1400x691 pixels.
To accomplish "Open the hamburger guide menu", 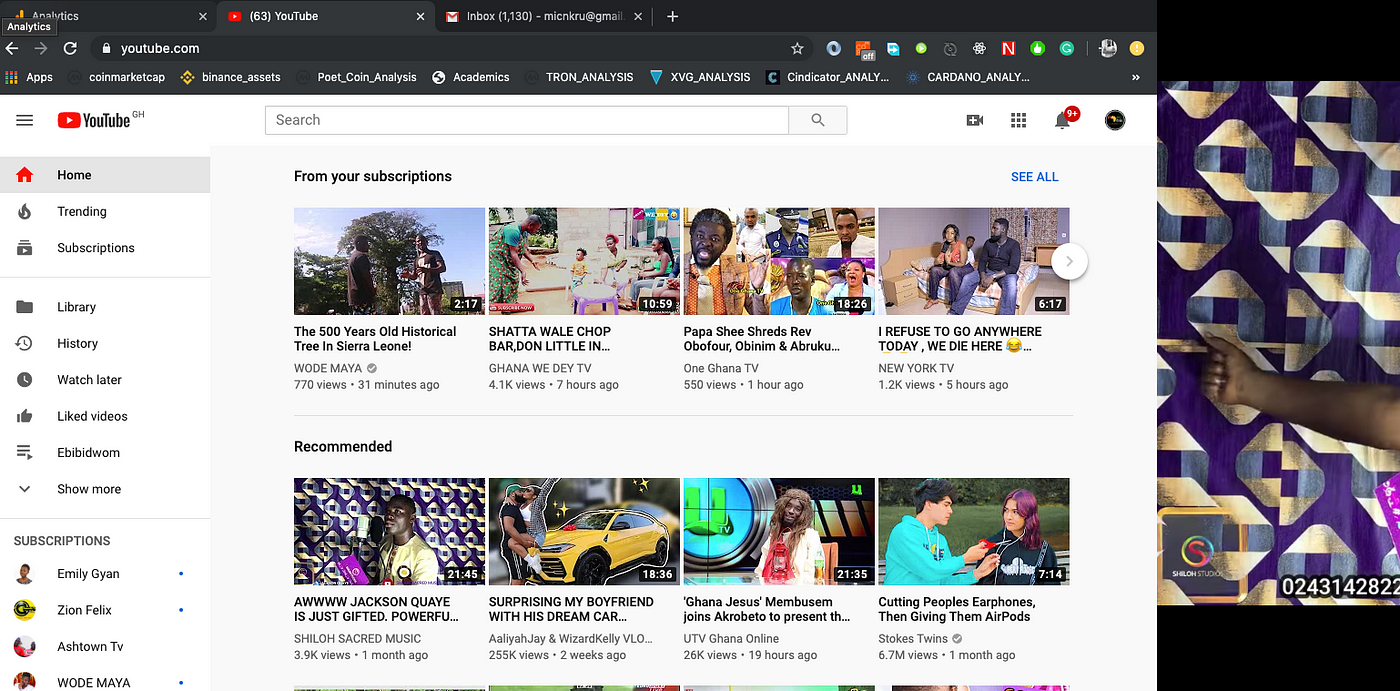I will tap(25, 120).
